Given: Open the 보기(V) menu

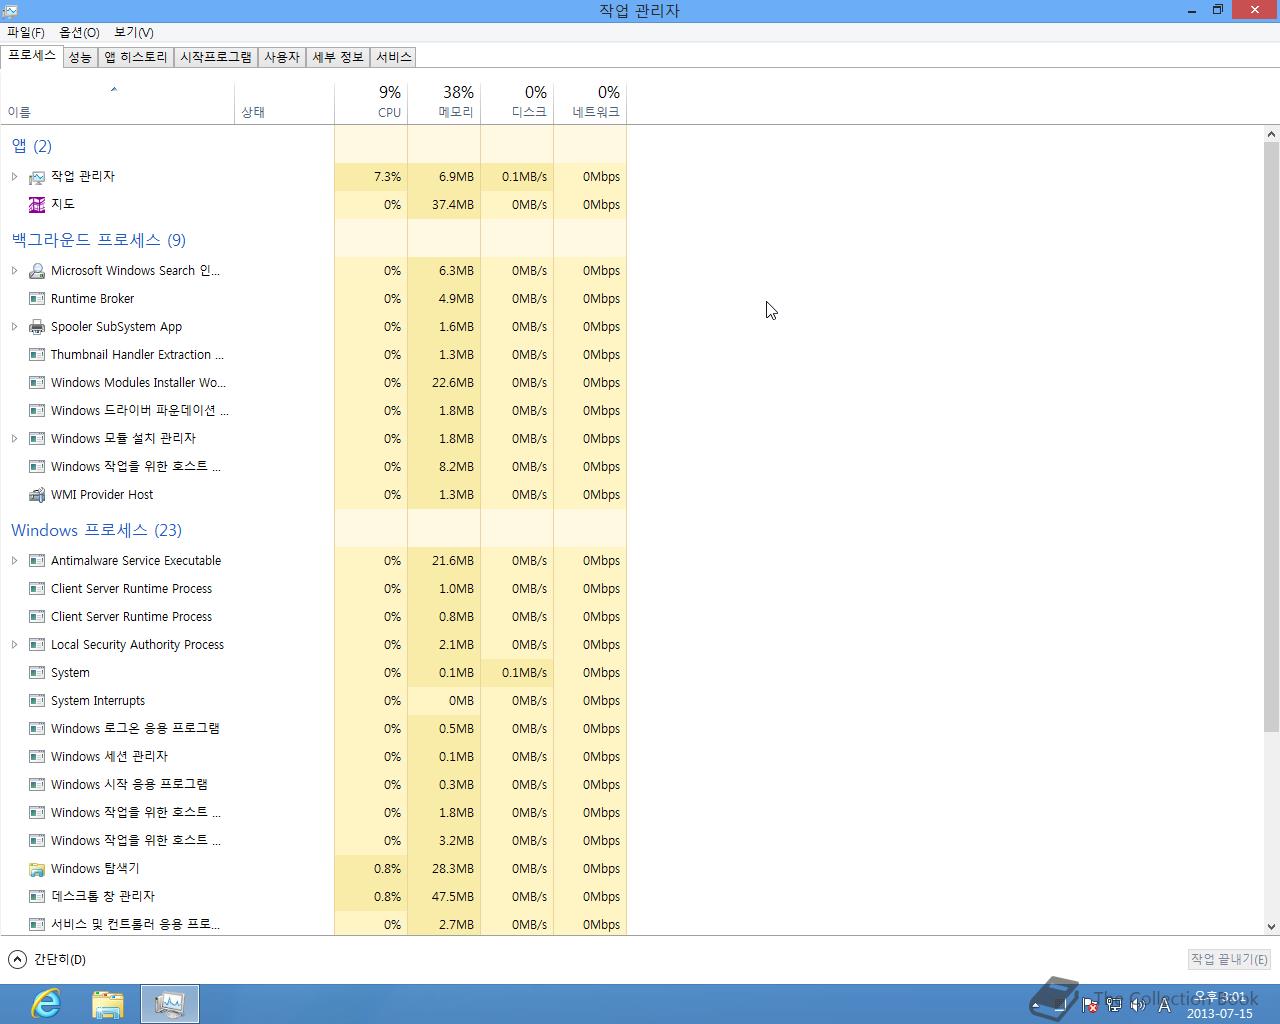Looking at the screenshot, I should (134, 32).
